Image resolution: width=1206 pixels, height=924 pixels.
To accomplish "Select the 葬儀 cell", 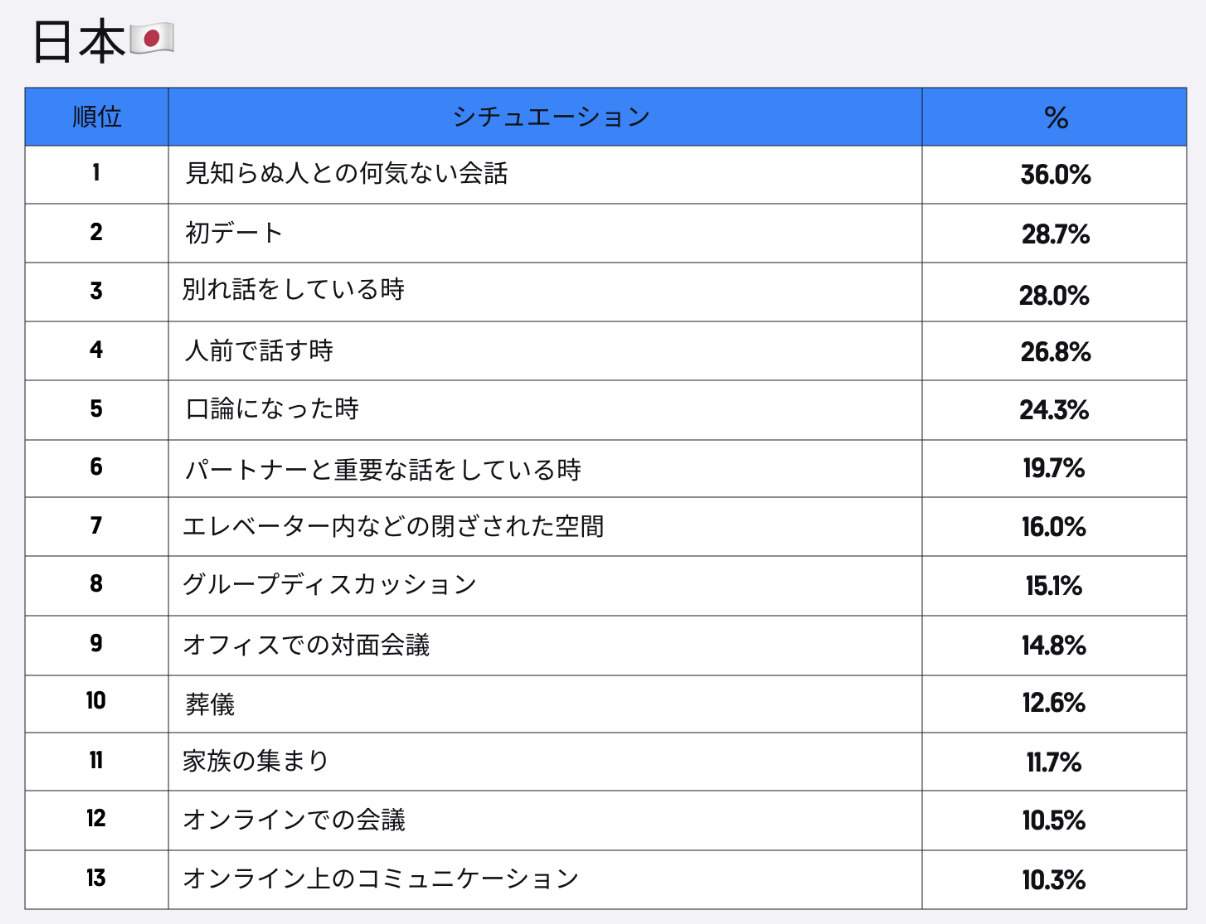I will click(x=210, y=704).
